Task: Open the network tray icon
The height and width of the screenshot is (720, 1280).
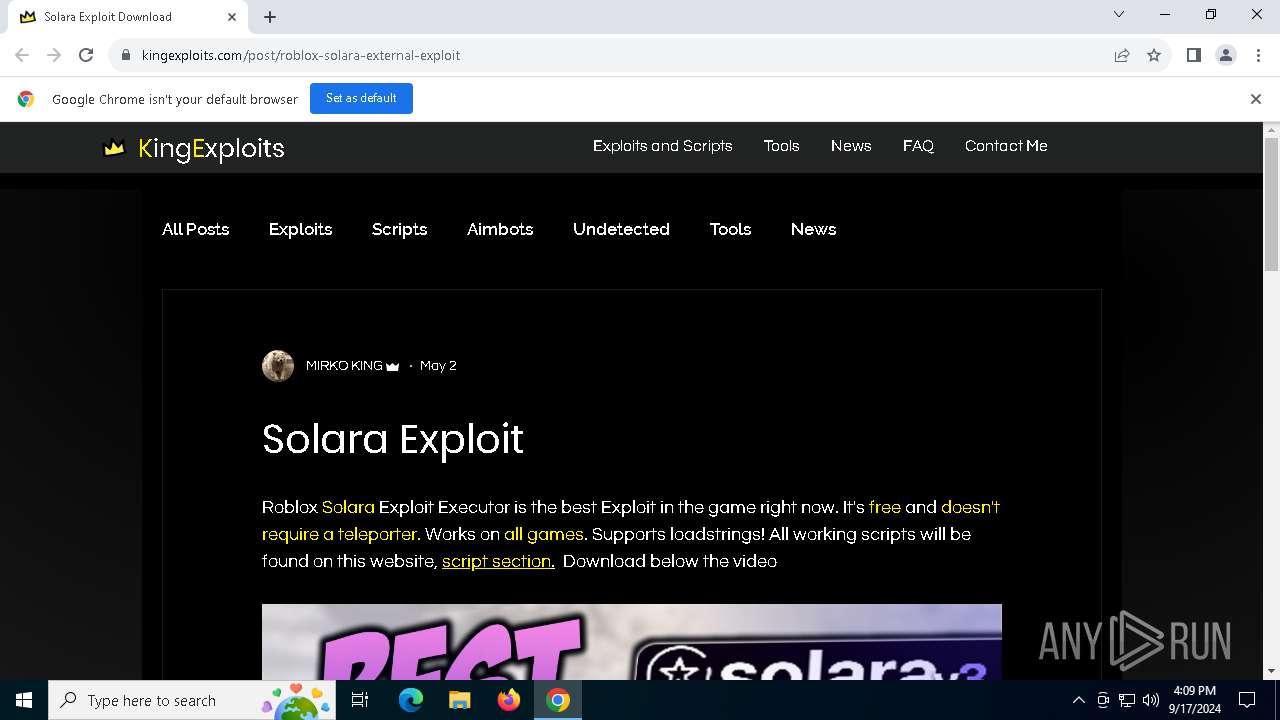Action: coord(1127,700)
